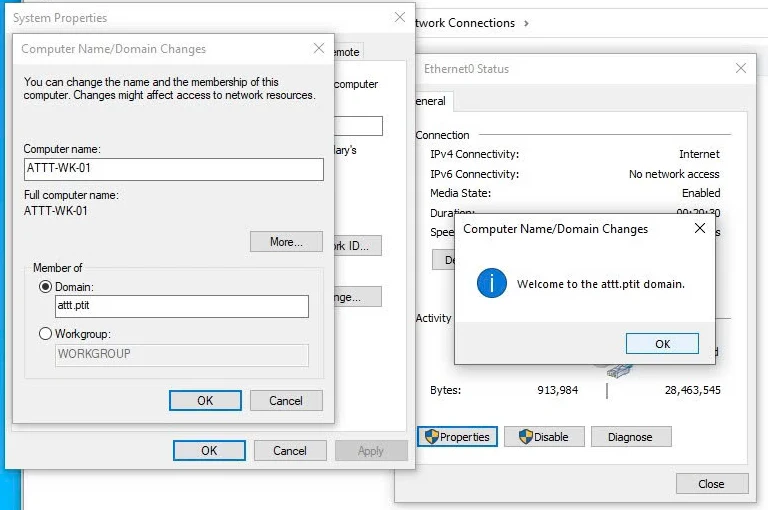Click Diagnose in Ethernet0 Status window

631,437
